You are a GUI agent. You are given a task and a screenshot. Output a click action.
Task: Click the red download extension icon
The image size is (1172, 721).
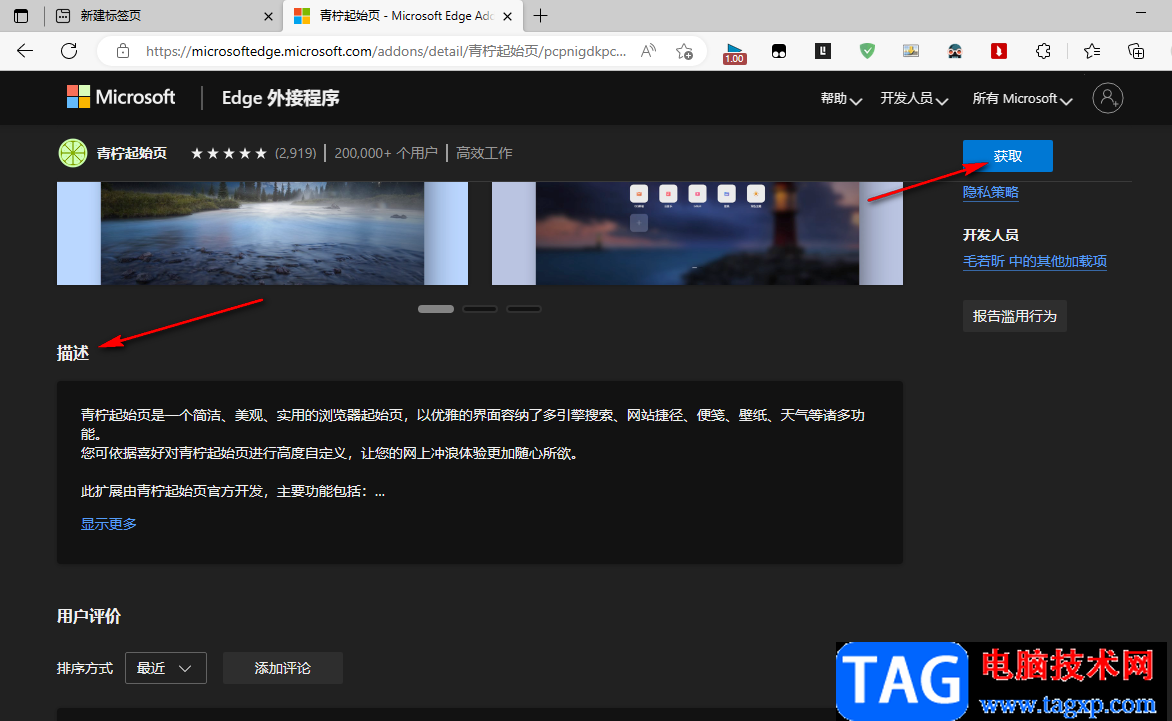tap(999, 51)
